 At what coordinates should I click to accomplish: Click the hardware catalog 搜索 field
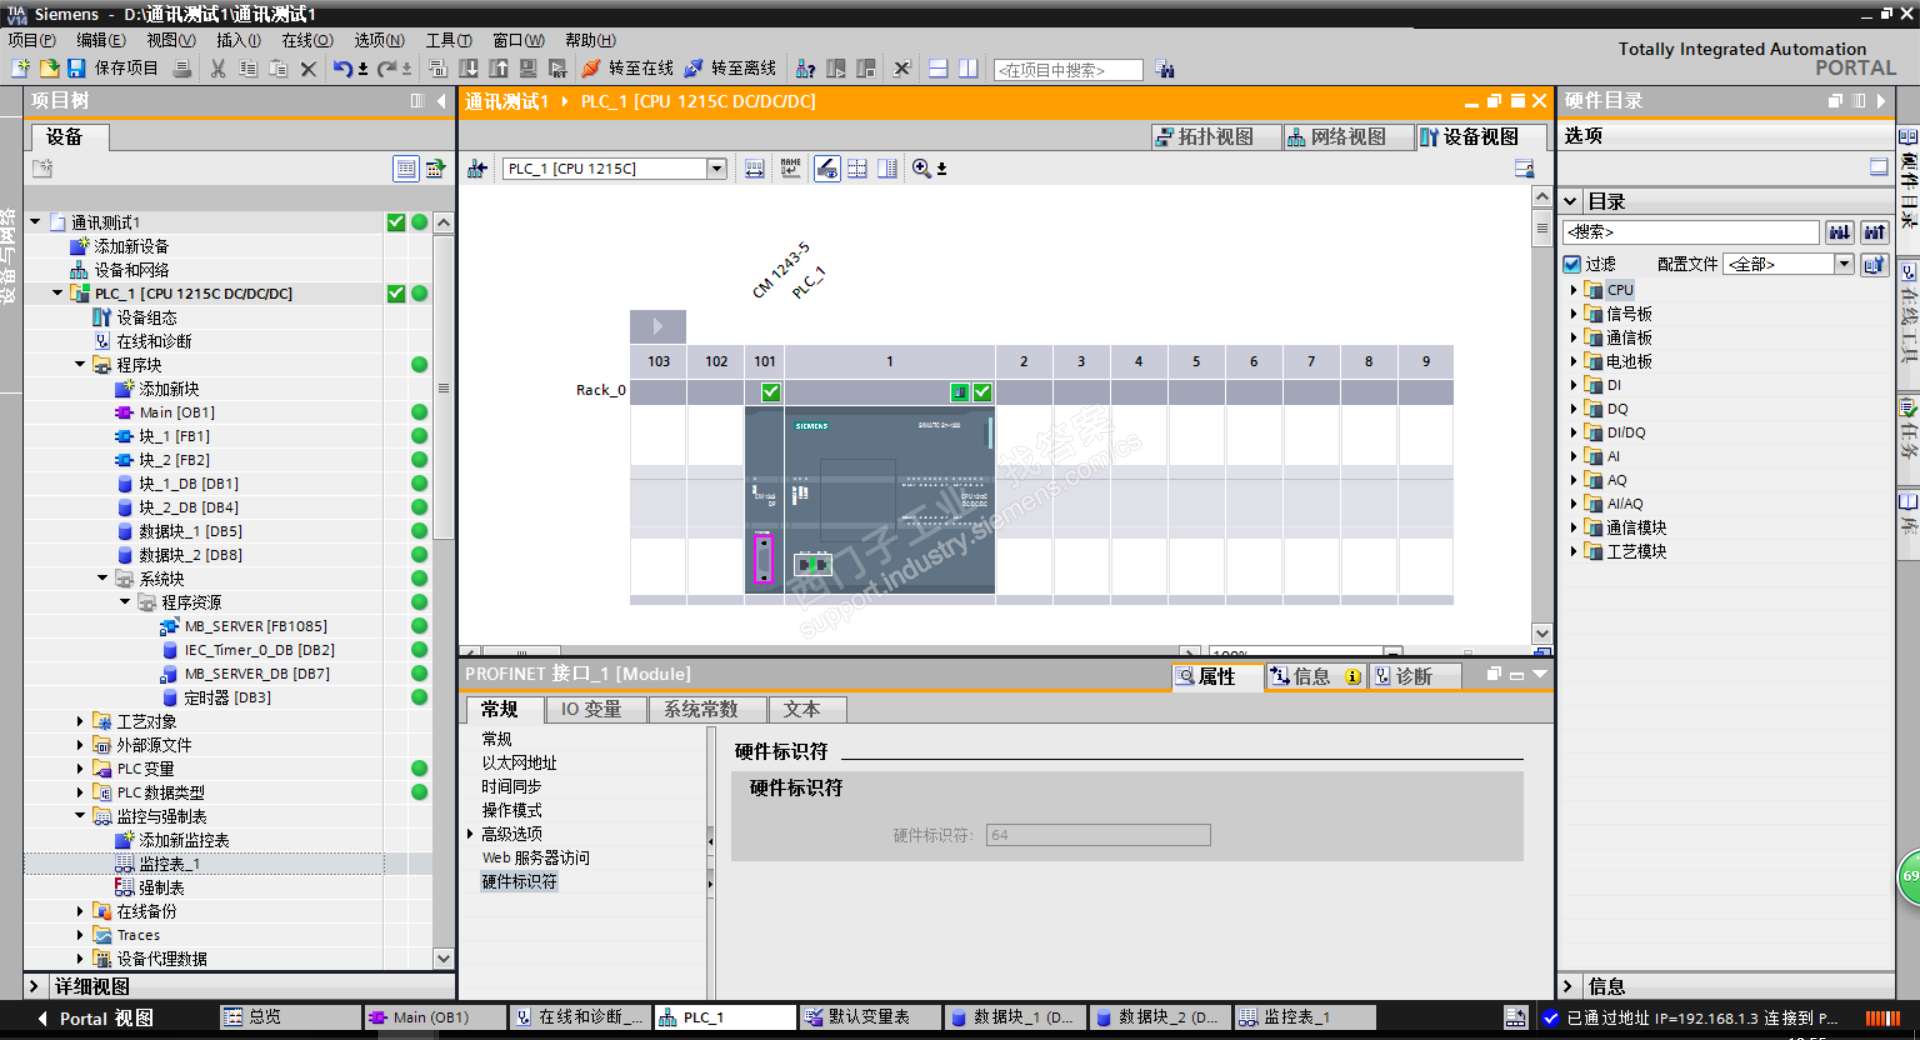pyautogui.click(x=1691, y=232)
